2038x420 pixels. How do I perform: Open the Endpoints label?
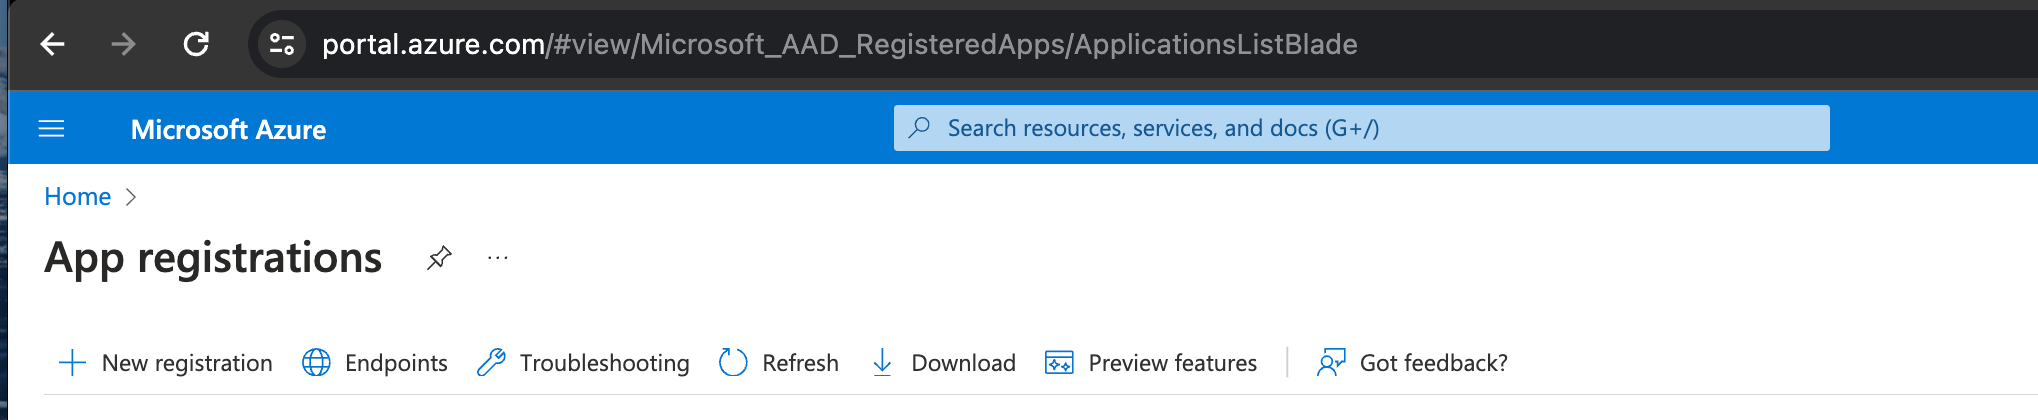tap(396, 363)
